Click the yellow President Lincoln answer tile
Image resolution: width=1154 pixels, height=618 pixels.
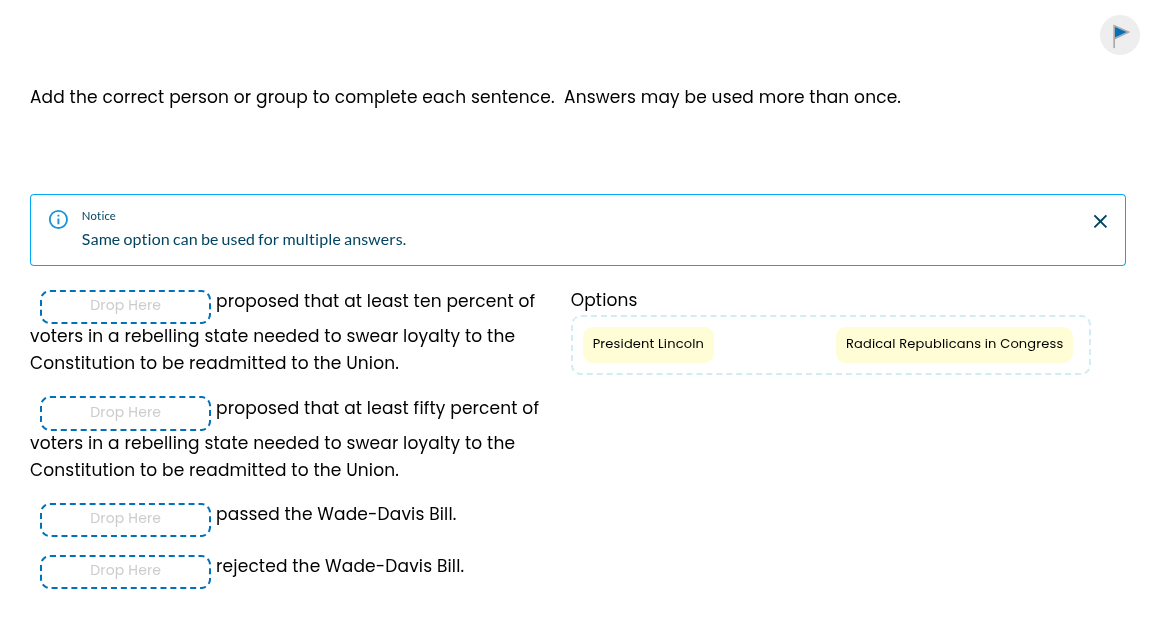tap(648, 344)
